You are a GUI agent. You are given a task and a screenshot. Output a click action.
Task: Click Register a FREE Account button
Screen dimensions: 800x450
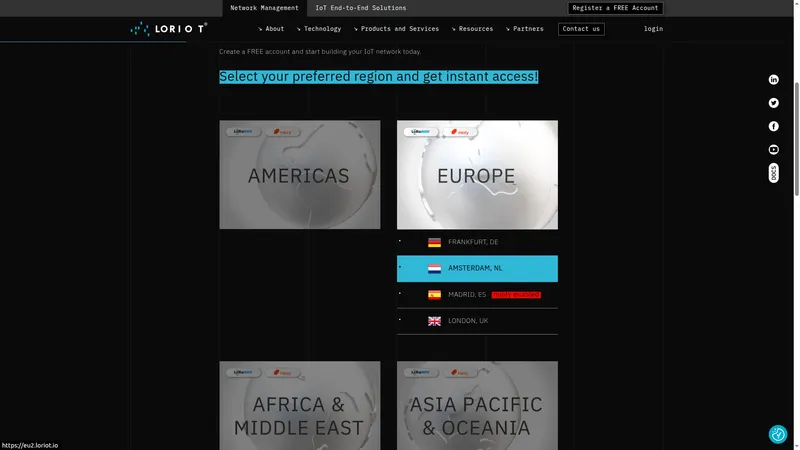(615, 8)
